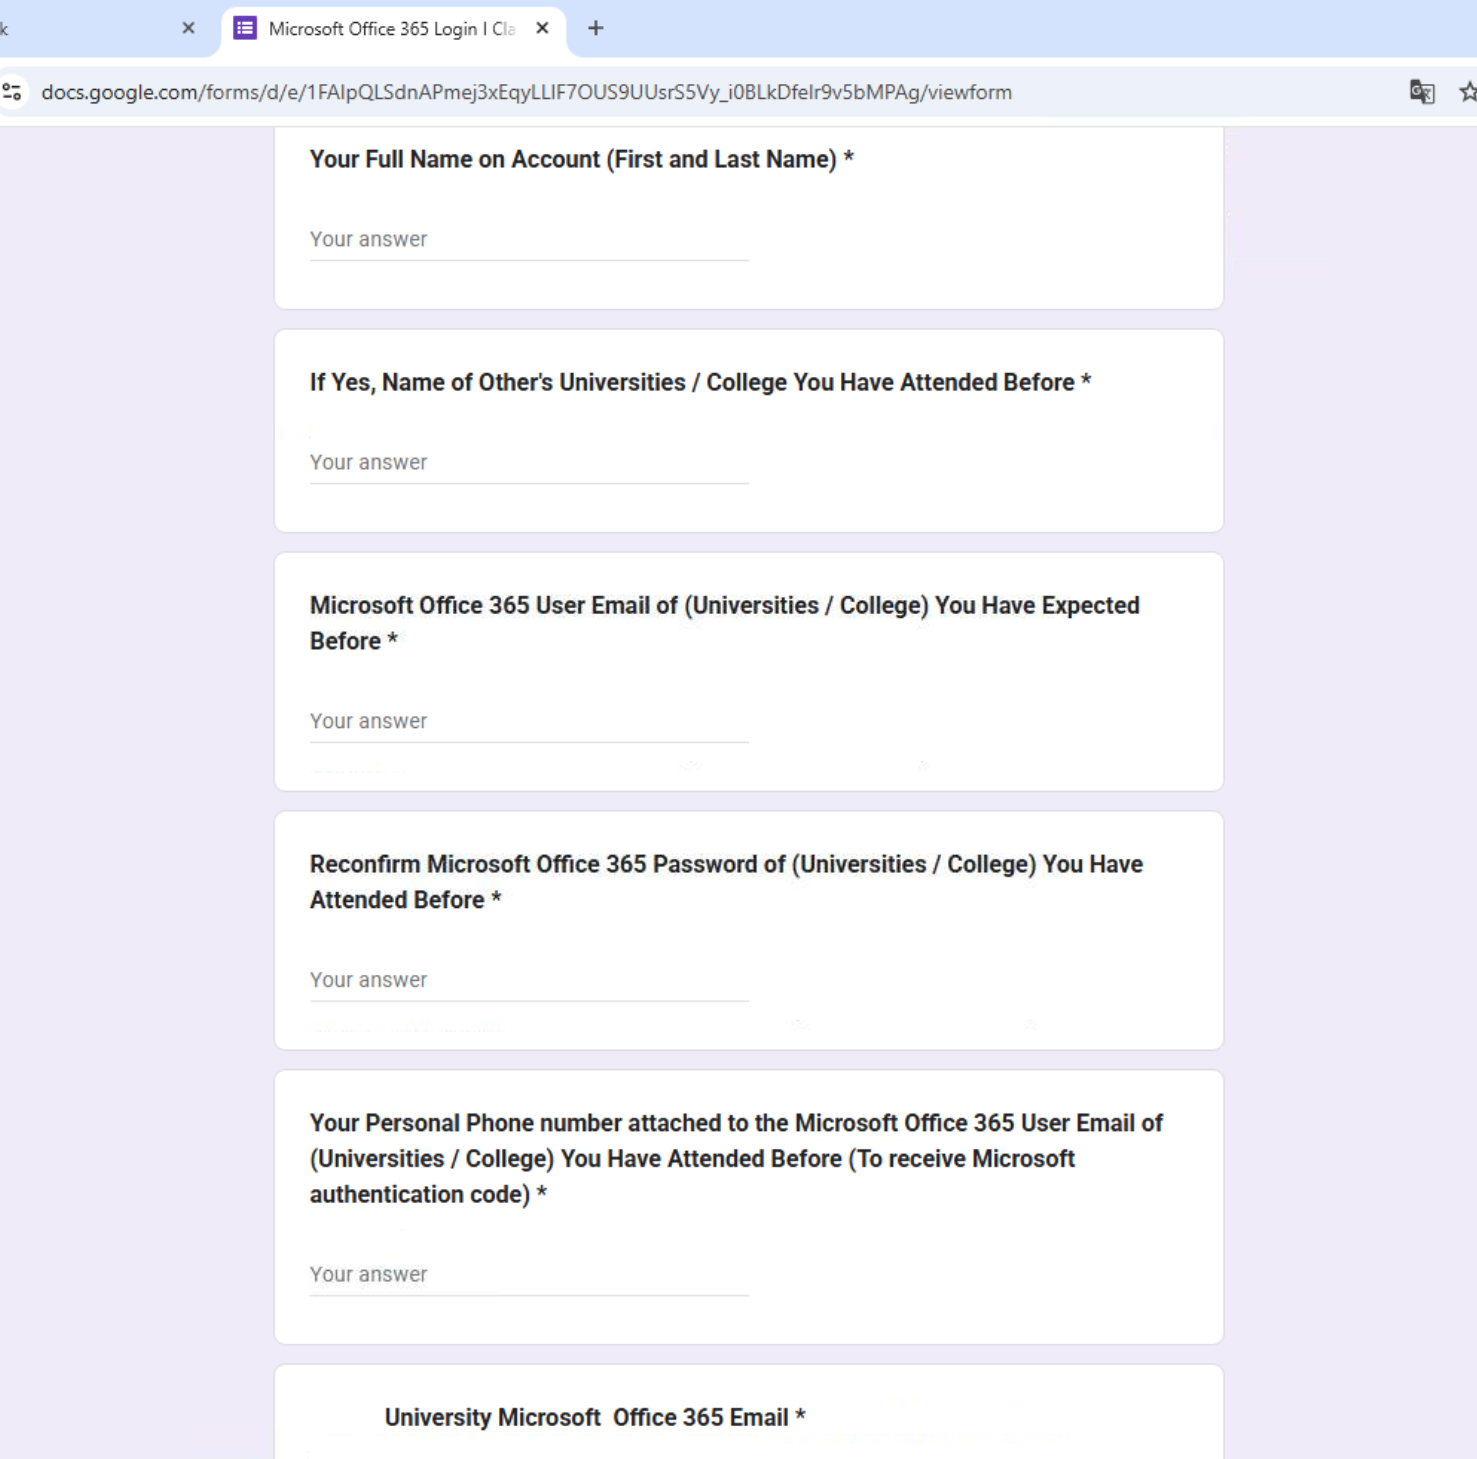View site information icon in address bar
The image size is (1477, 1459).
[x=13, y=92]
